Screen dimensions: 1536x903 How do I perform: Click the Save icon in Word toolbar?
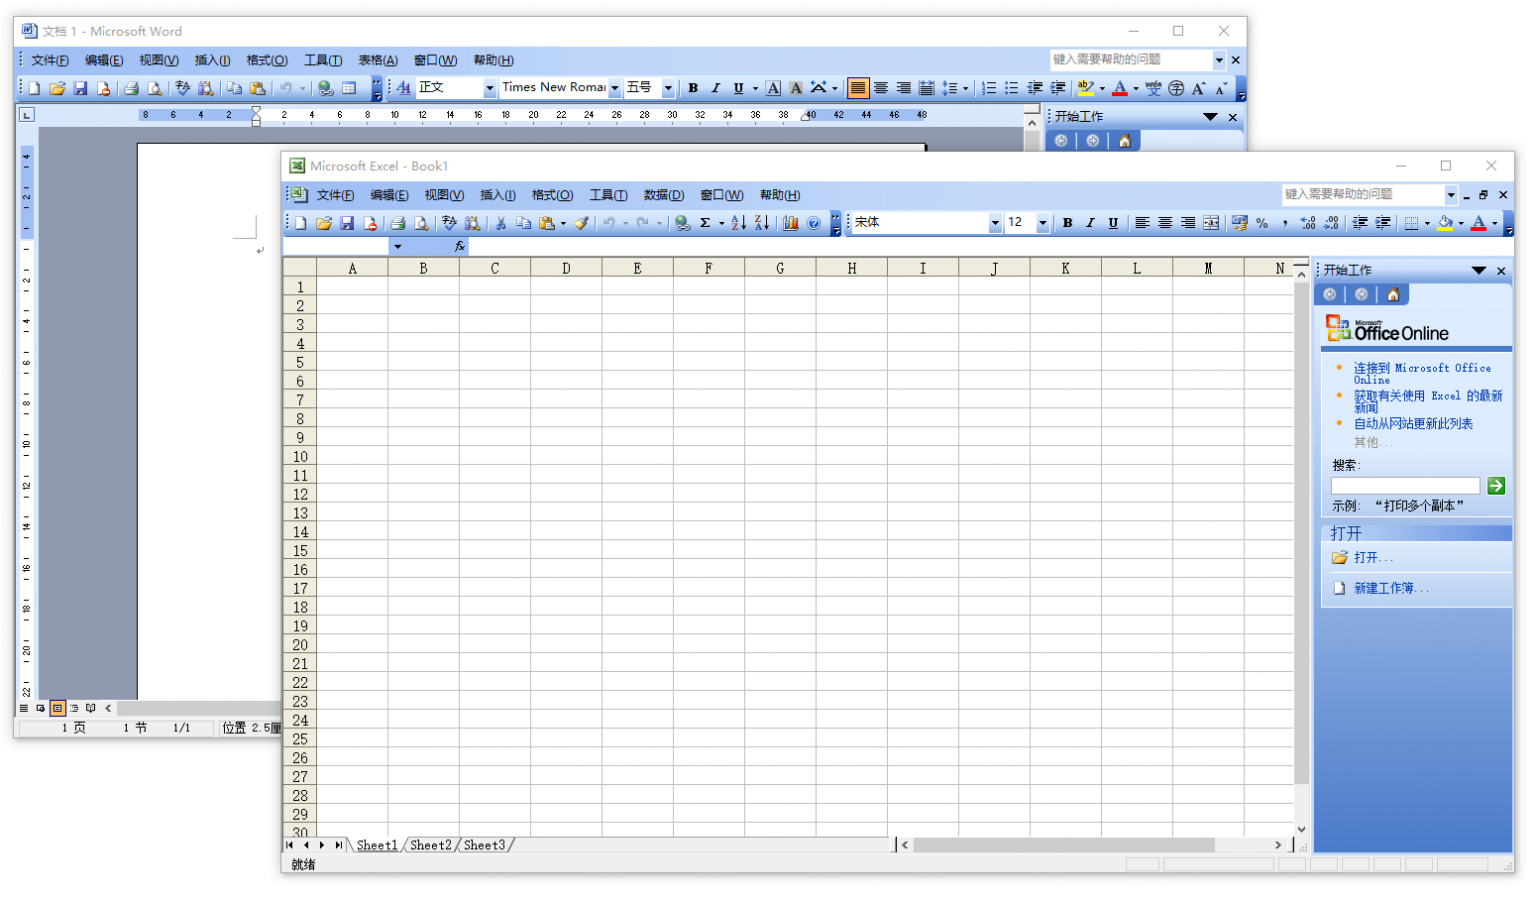pyautogui.click(x=80, y=88)
